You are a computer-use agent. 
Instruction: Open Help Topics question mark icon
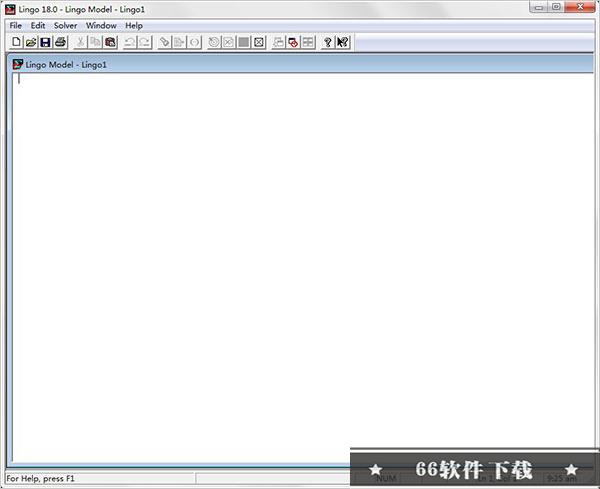pos(328,42)
